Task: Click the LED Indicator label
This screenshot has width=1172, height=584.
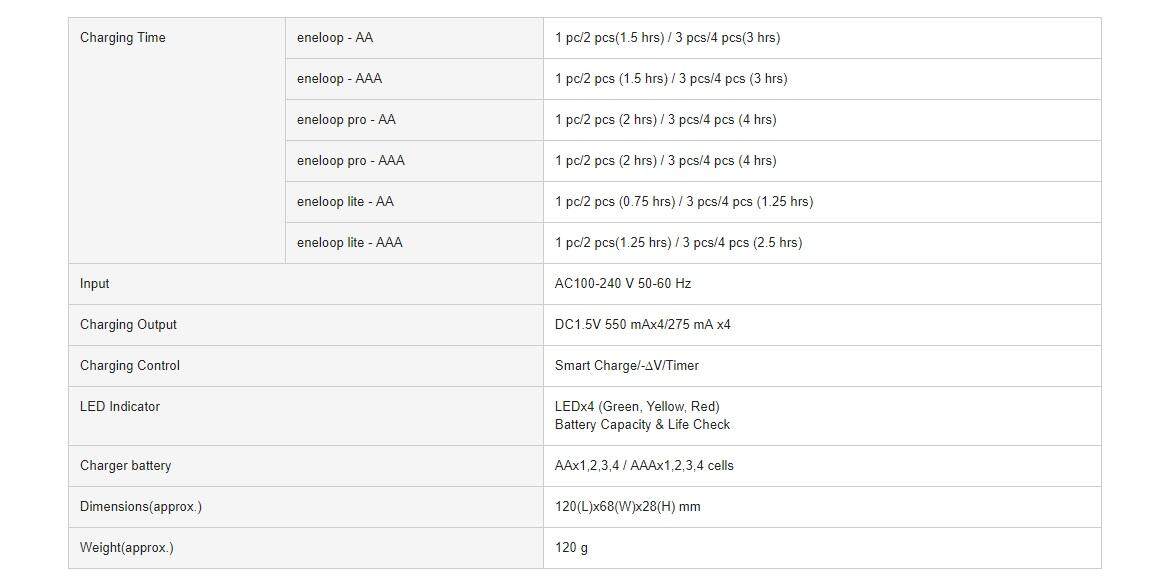Action: [120, 407]
